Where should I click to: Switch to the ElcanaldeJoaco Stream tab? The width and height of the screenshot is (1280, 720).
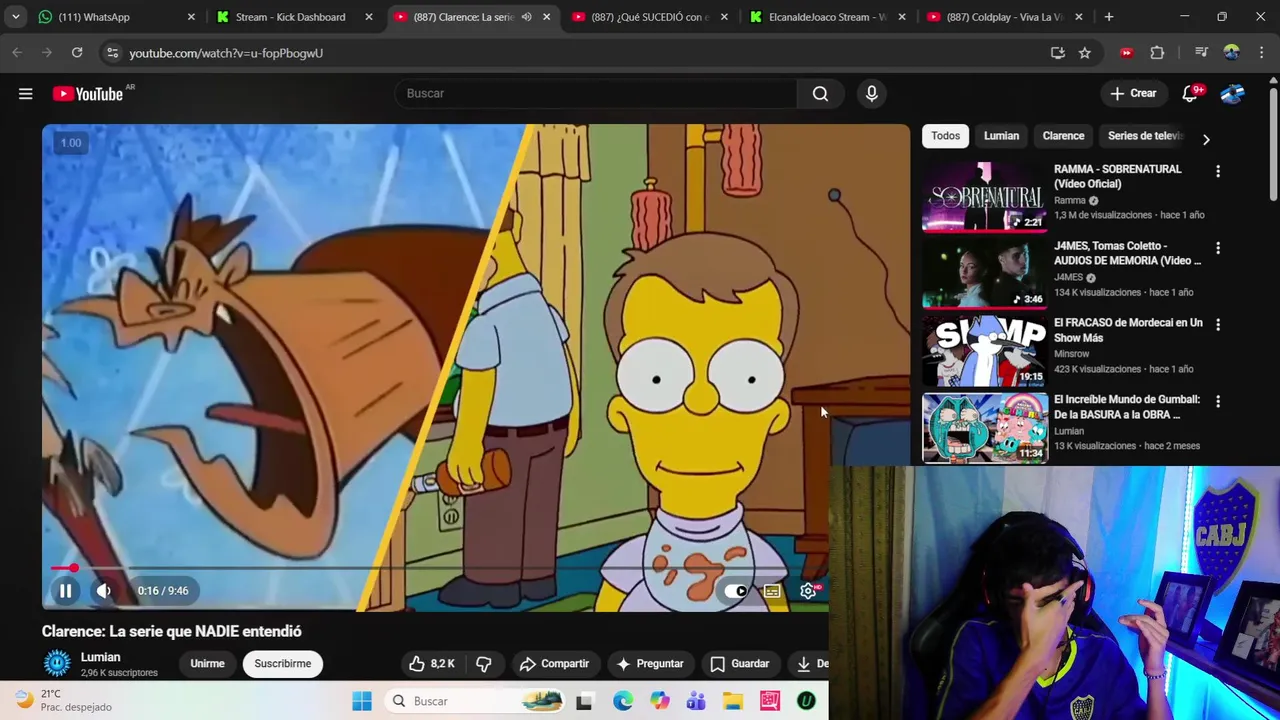pos(828,17)
